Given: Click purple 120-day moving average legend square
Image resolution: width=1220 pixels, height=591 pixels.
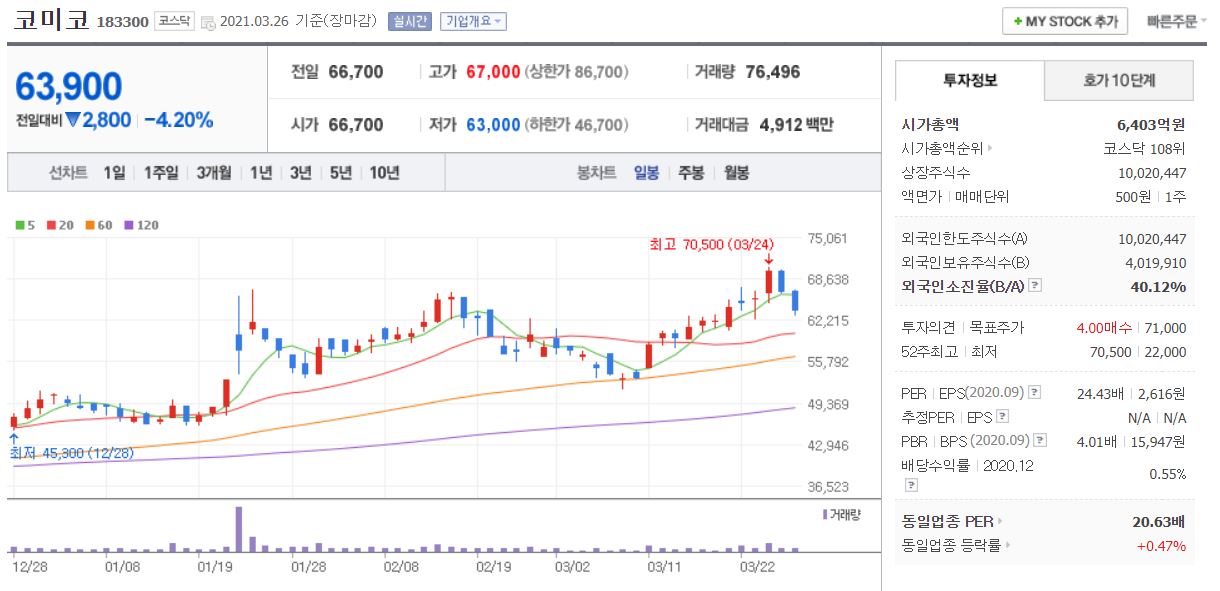Looking at the screenshot, I should click(x=127, y=226).
